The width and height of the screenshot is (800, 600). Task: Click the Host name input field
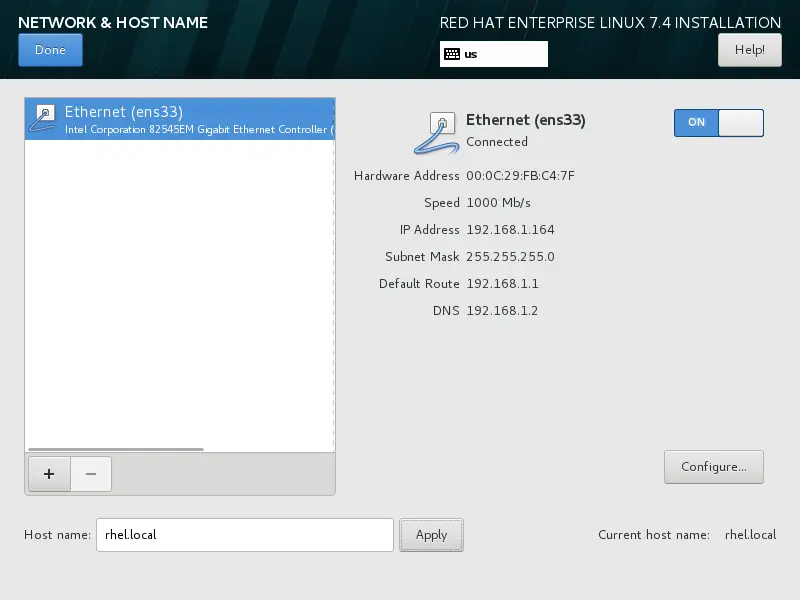tap(245, 535)
